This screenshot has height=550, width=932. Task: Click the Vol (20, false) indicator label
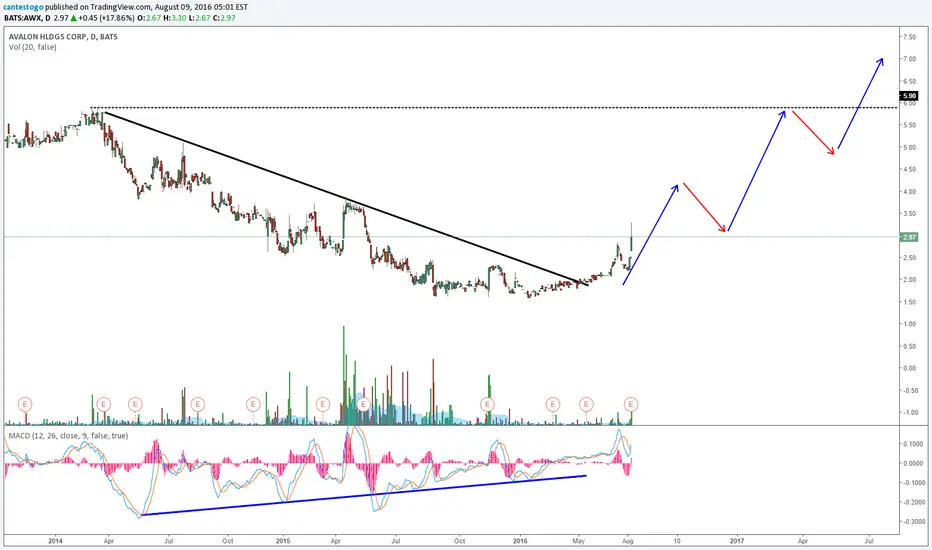point(33,47)
